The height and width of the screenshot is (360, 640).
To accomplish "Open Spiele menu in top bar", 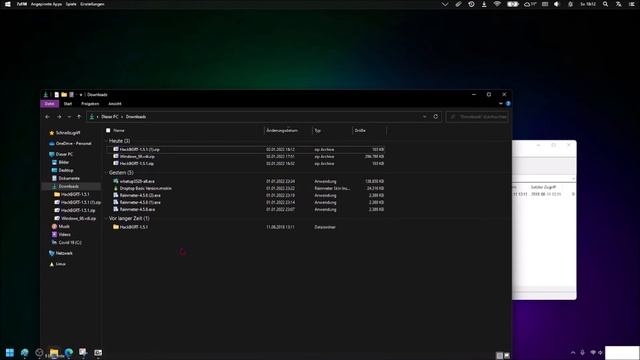I will tap(71, 4).
